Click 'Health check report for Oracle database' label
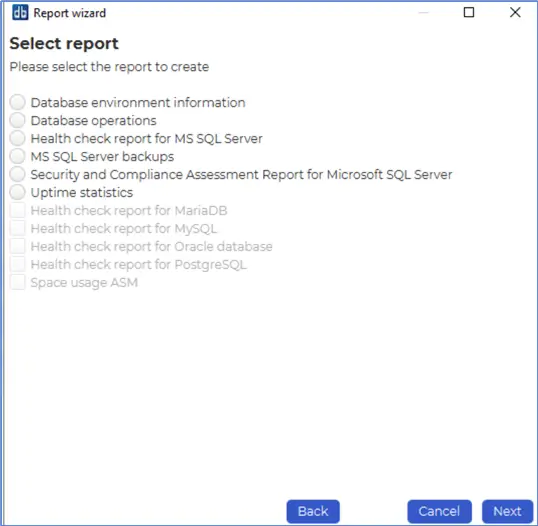 coord(152,247)
